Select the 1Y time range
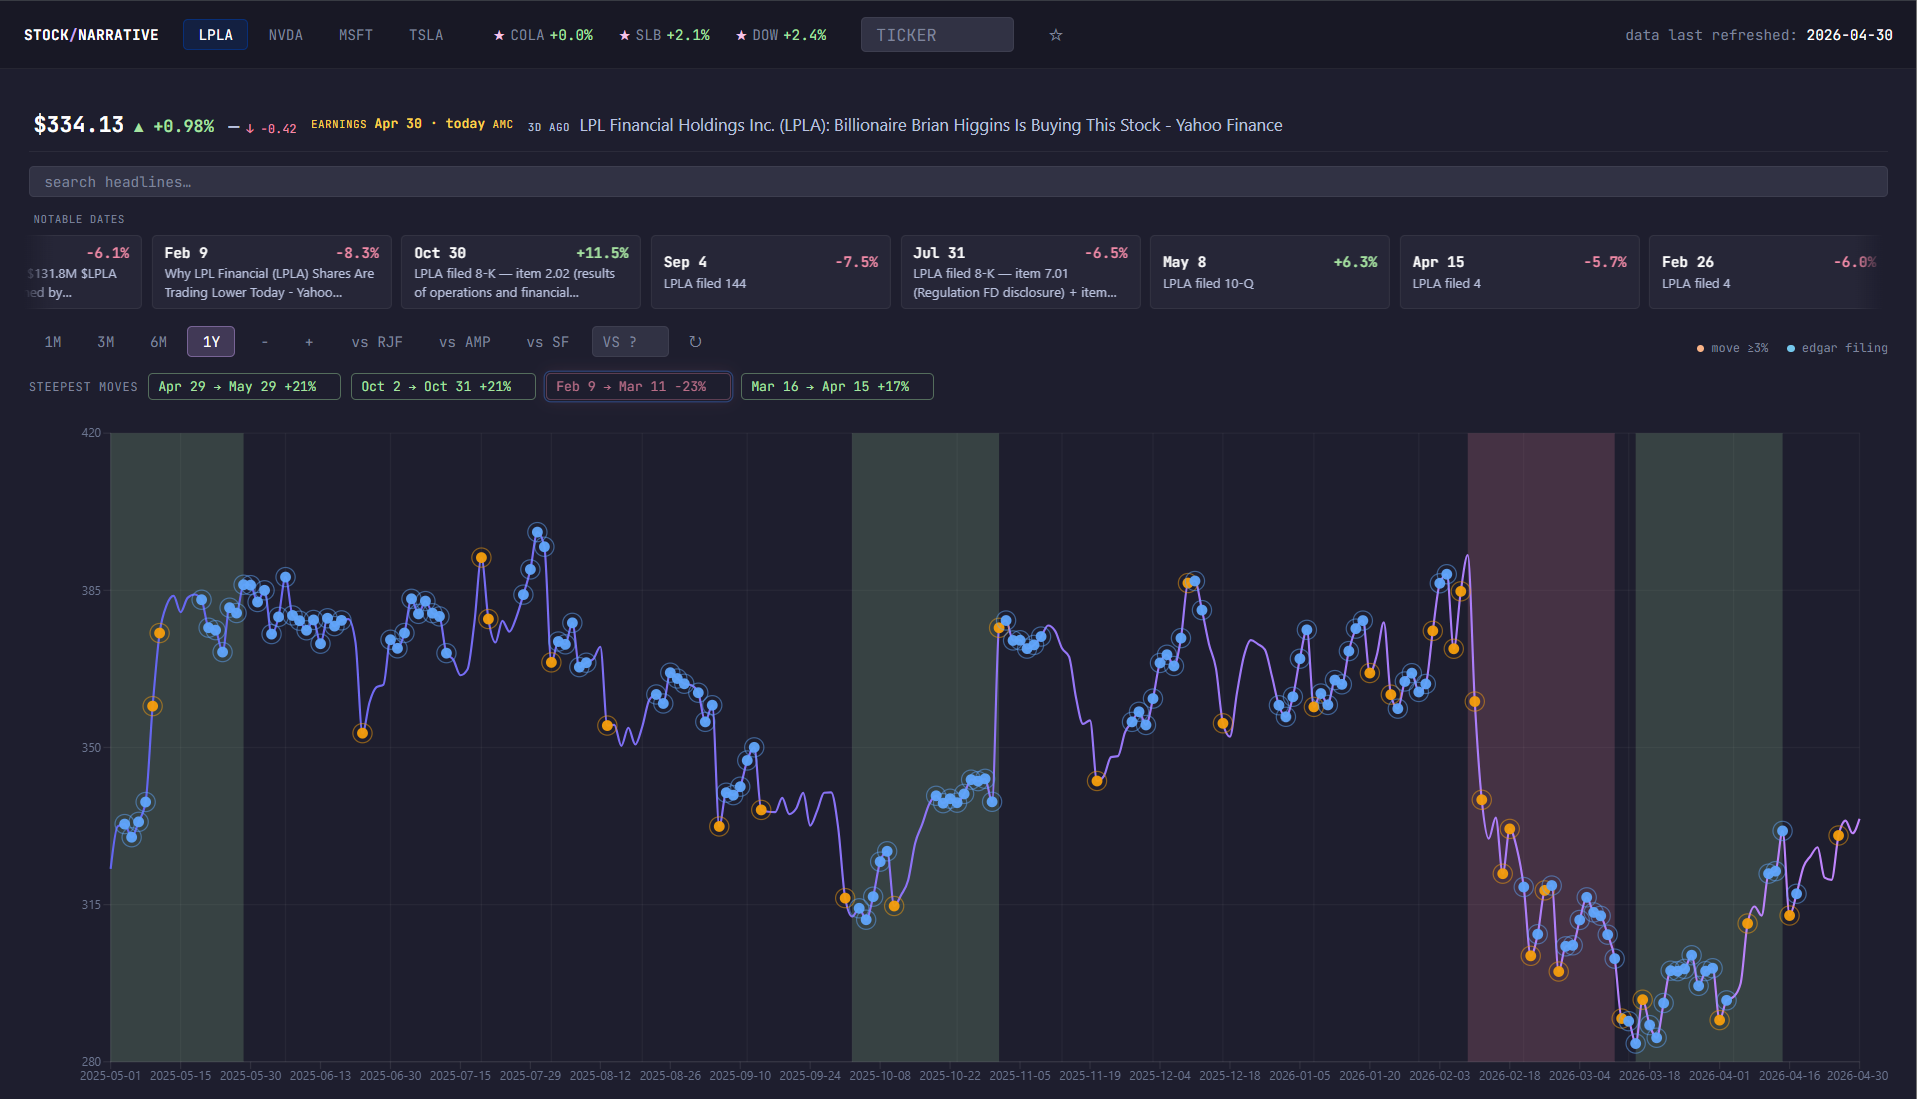Image resolution: width=1917 pixels, height=1099 pixels. pyautogui.click(x=211, y=342)
